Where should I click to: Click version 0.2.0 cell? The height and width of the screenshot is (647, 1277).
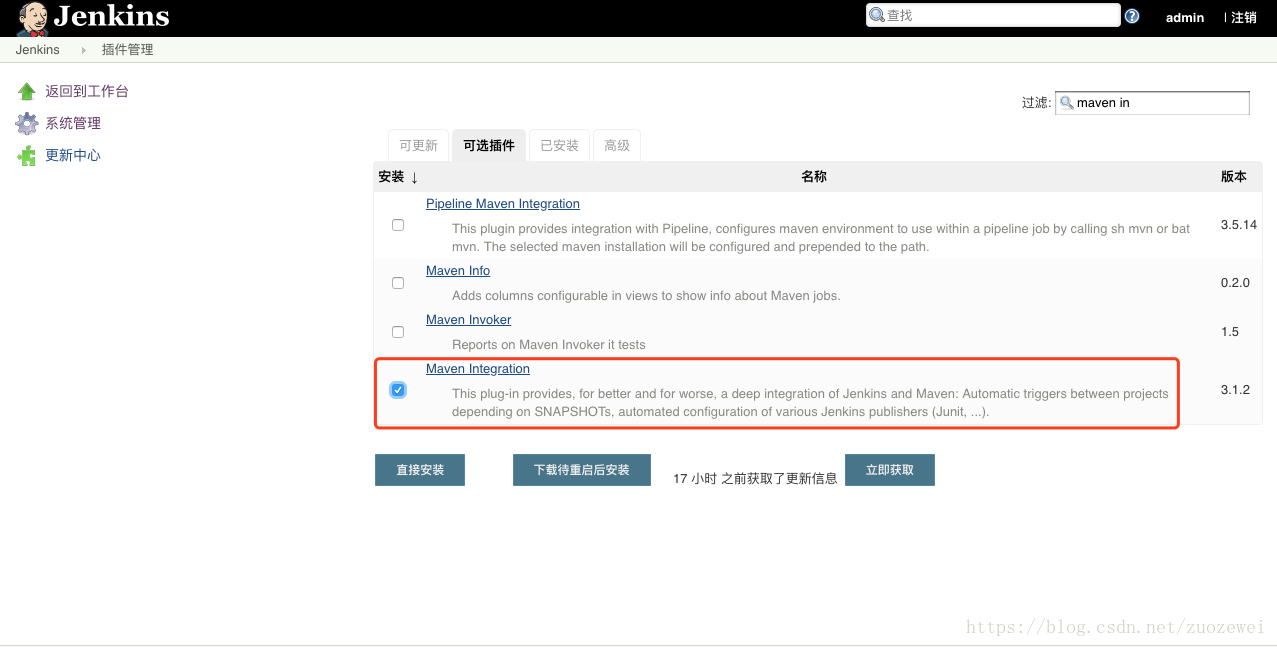[1235, 283]
